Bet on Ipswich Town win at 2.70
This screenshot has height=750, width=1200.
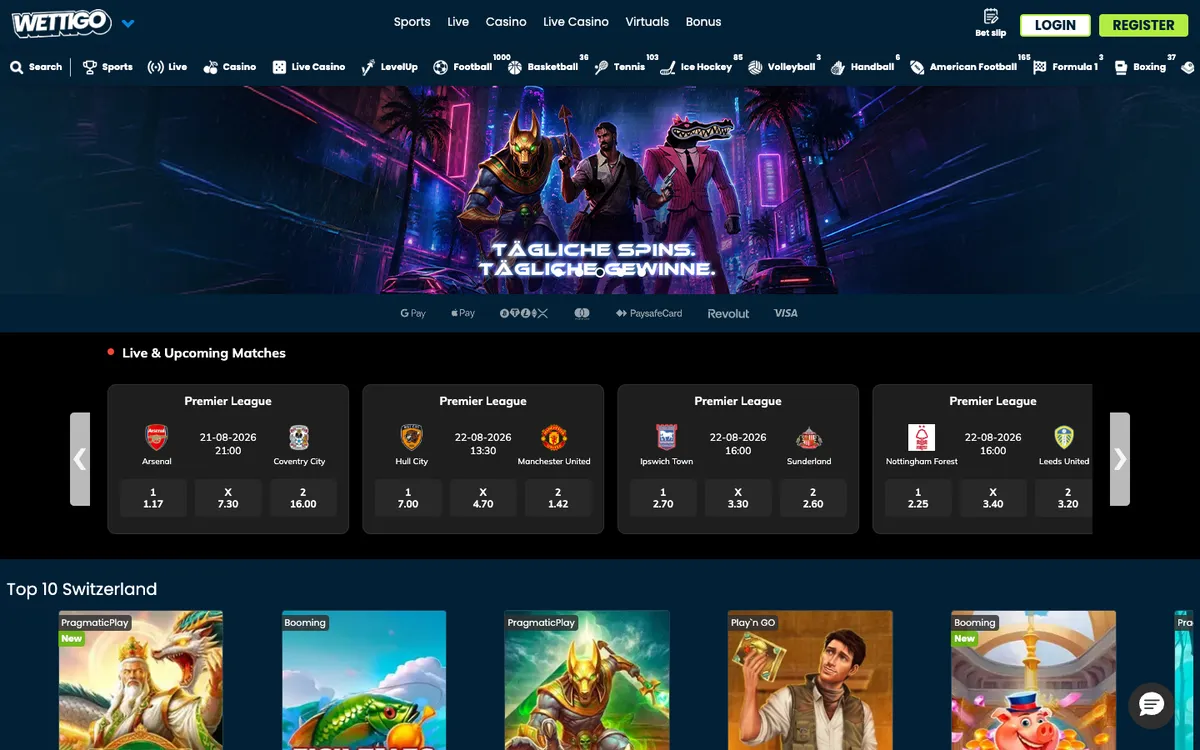663,498
